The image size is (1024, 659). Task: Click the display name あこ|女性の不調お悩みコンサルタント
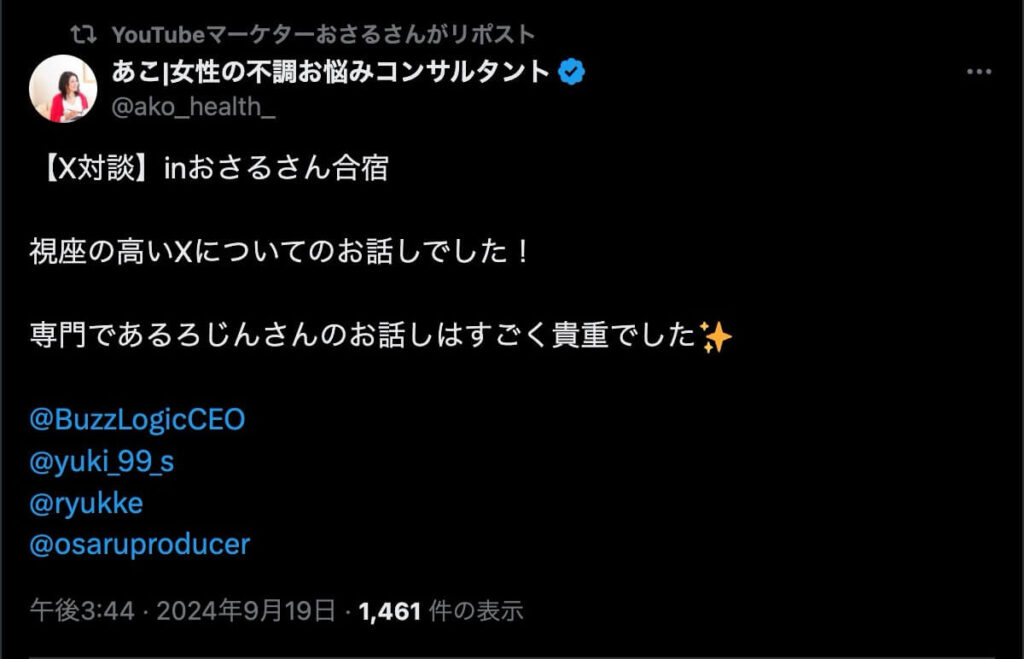pos(331,73)
